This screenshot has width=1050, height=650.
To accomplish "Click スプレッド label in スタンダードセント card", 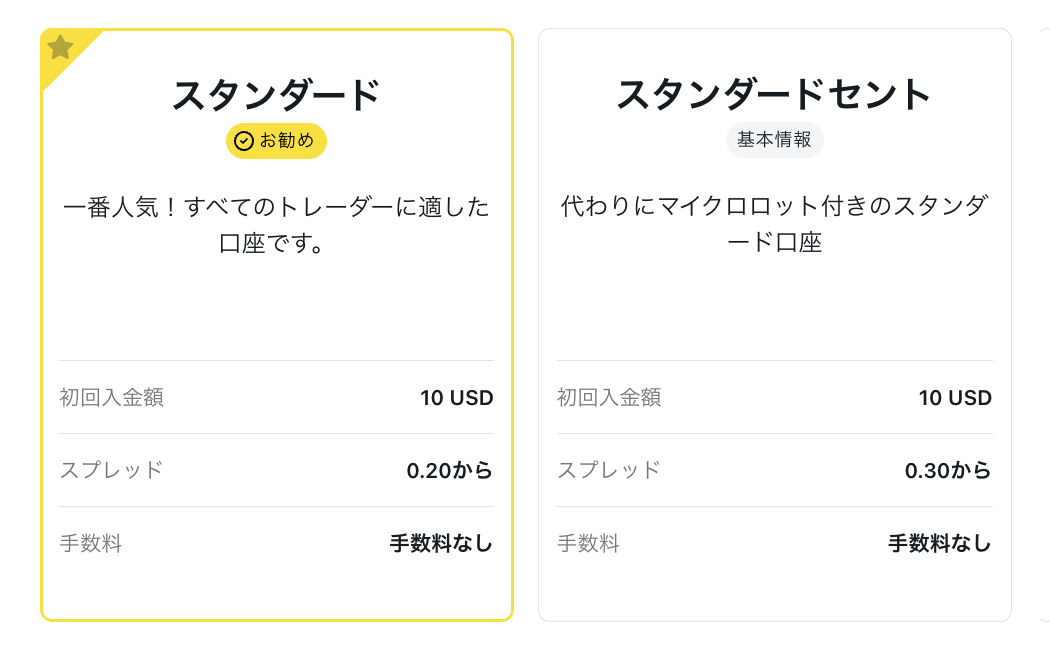I will 609,470.
